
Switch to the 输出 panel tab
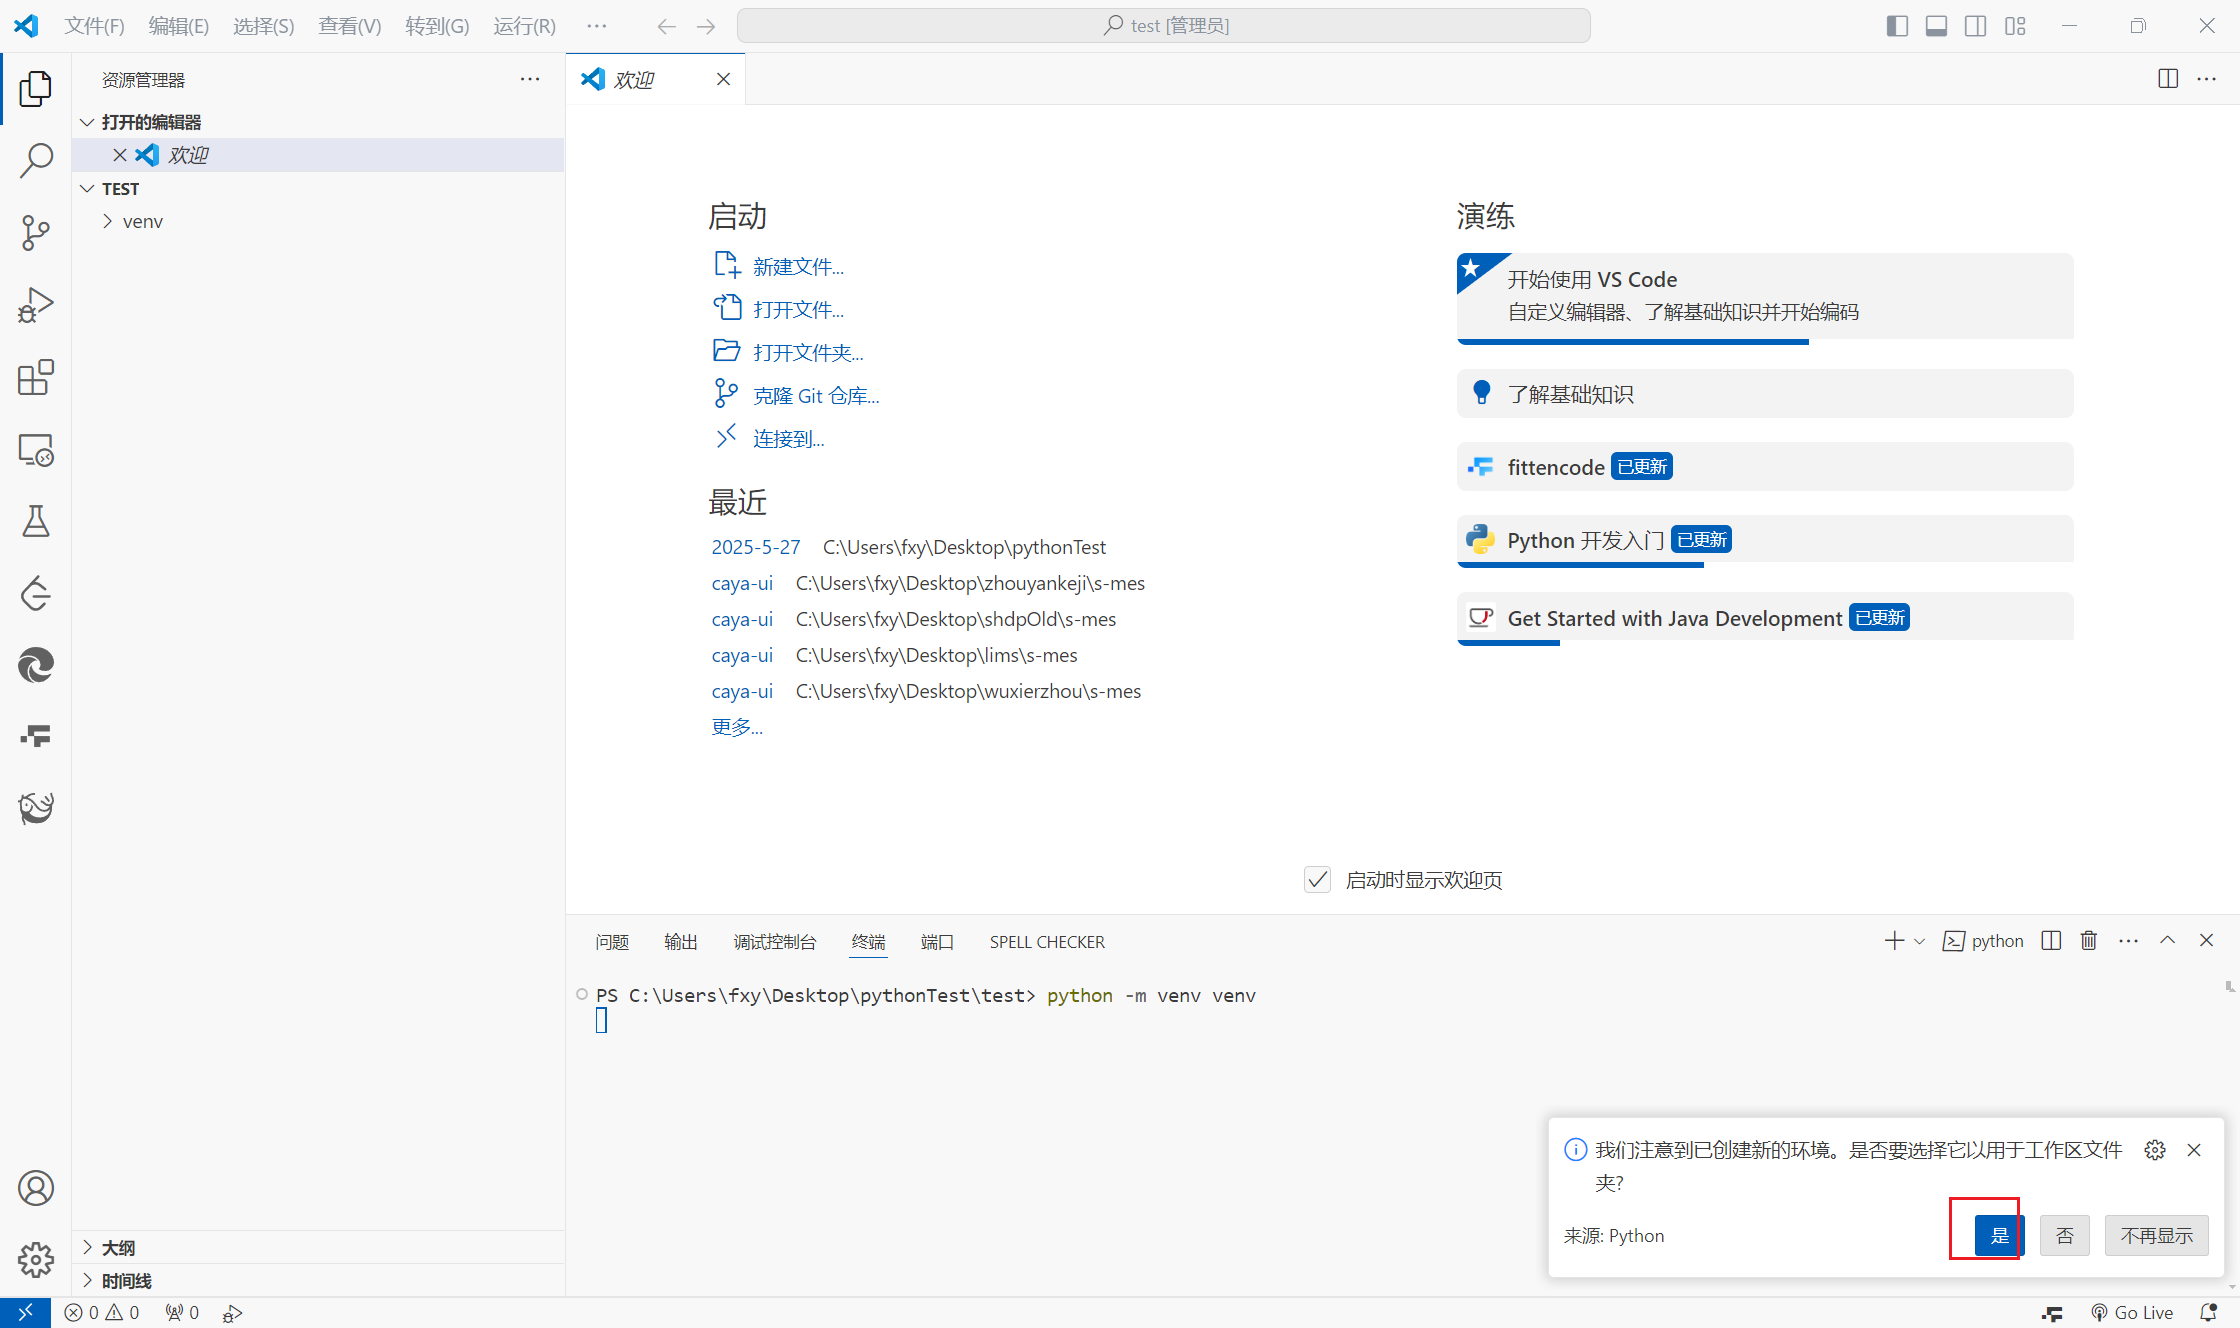tap(680, 942)
